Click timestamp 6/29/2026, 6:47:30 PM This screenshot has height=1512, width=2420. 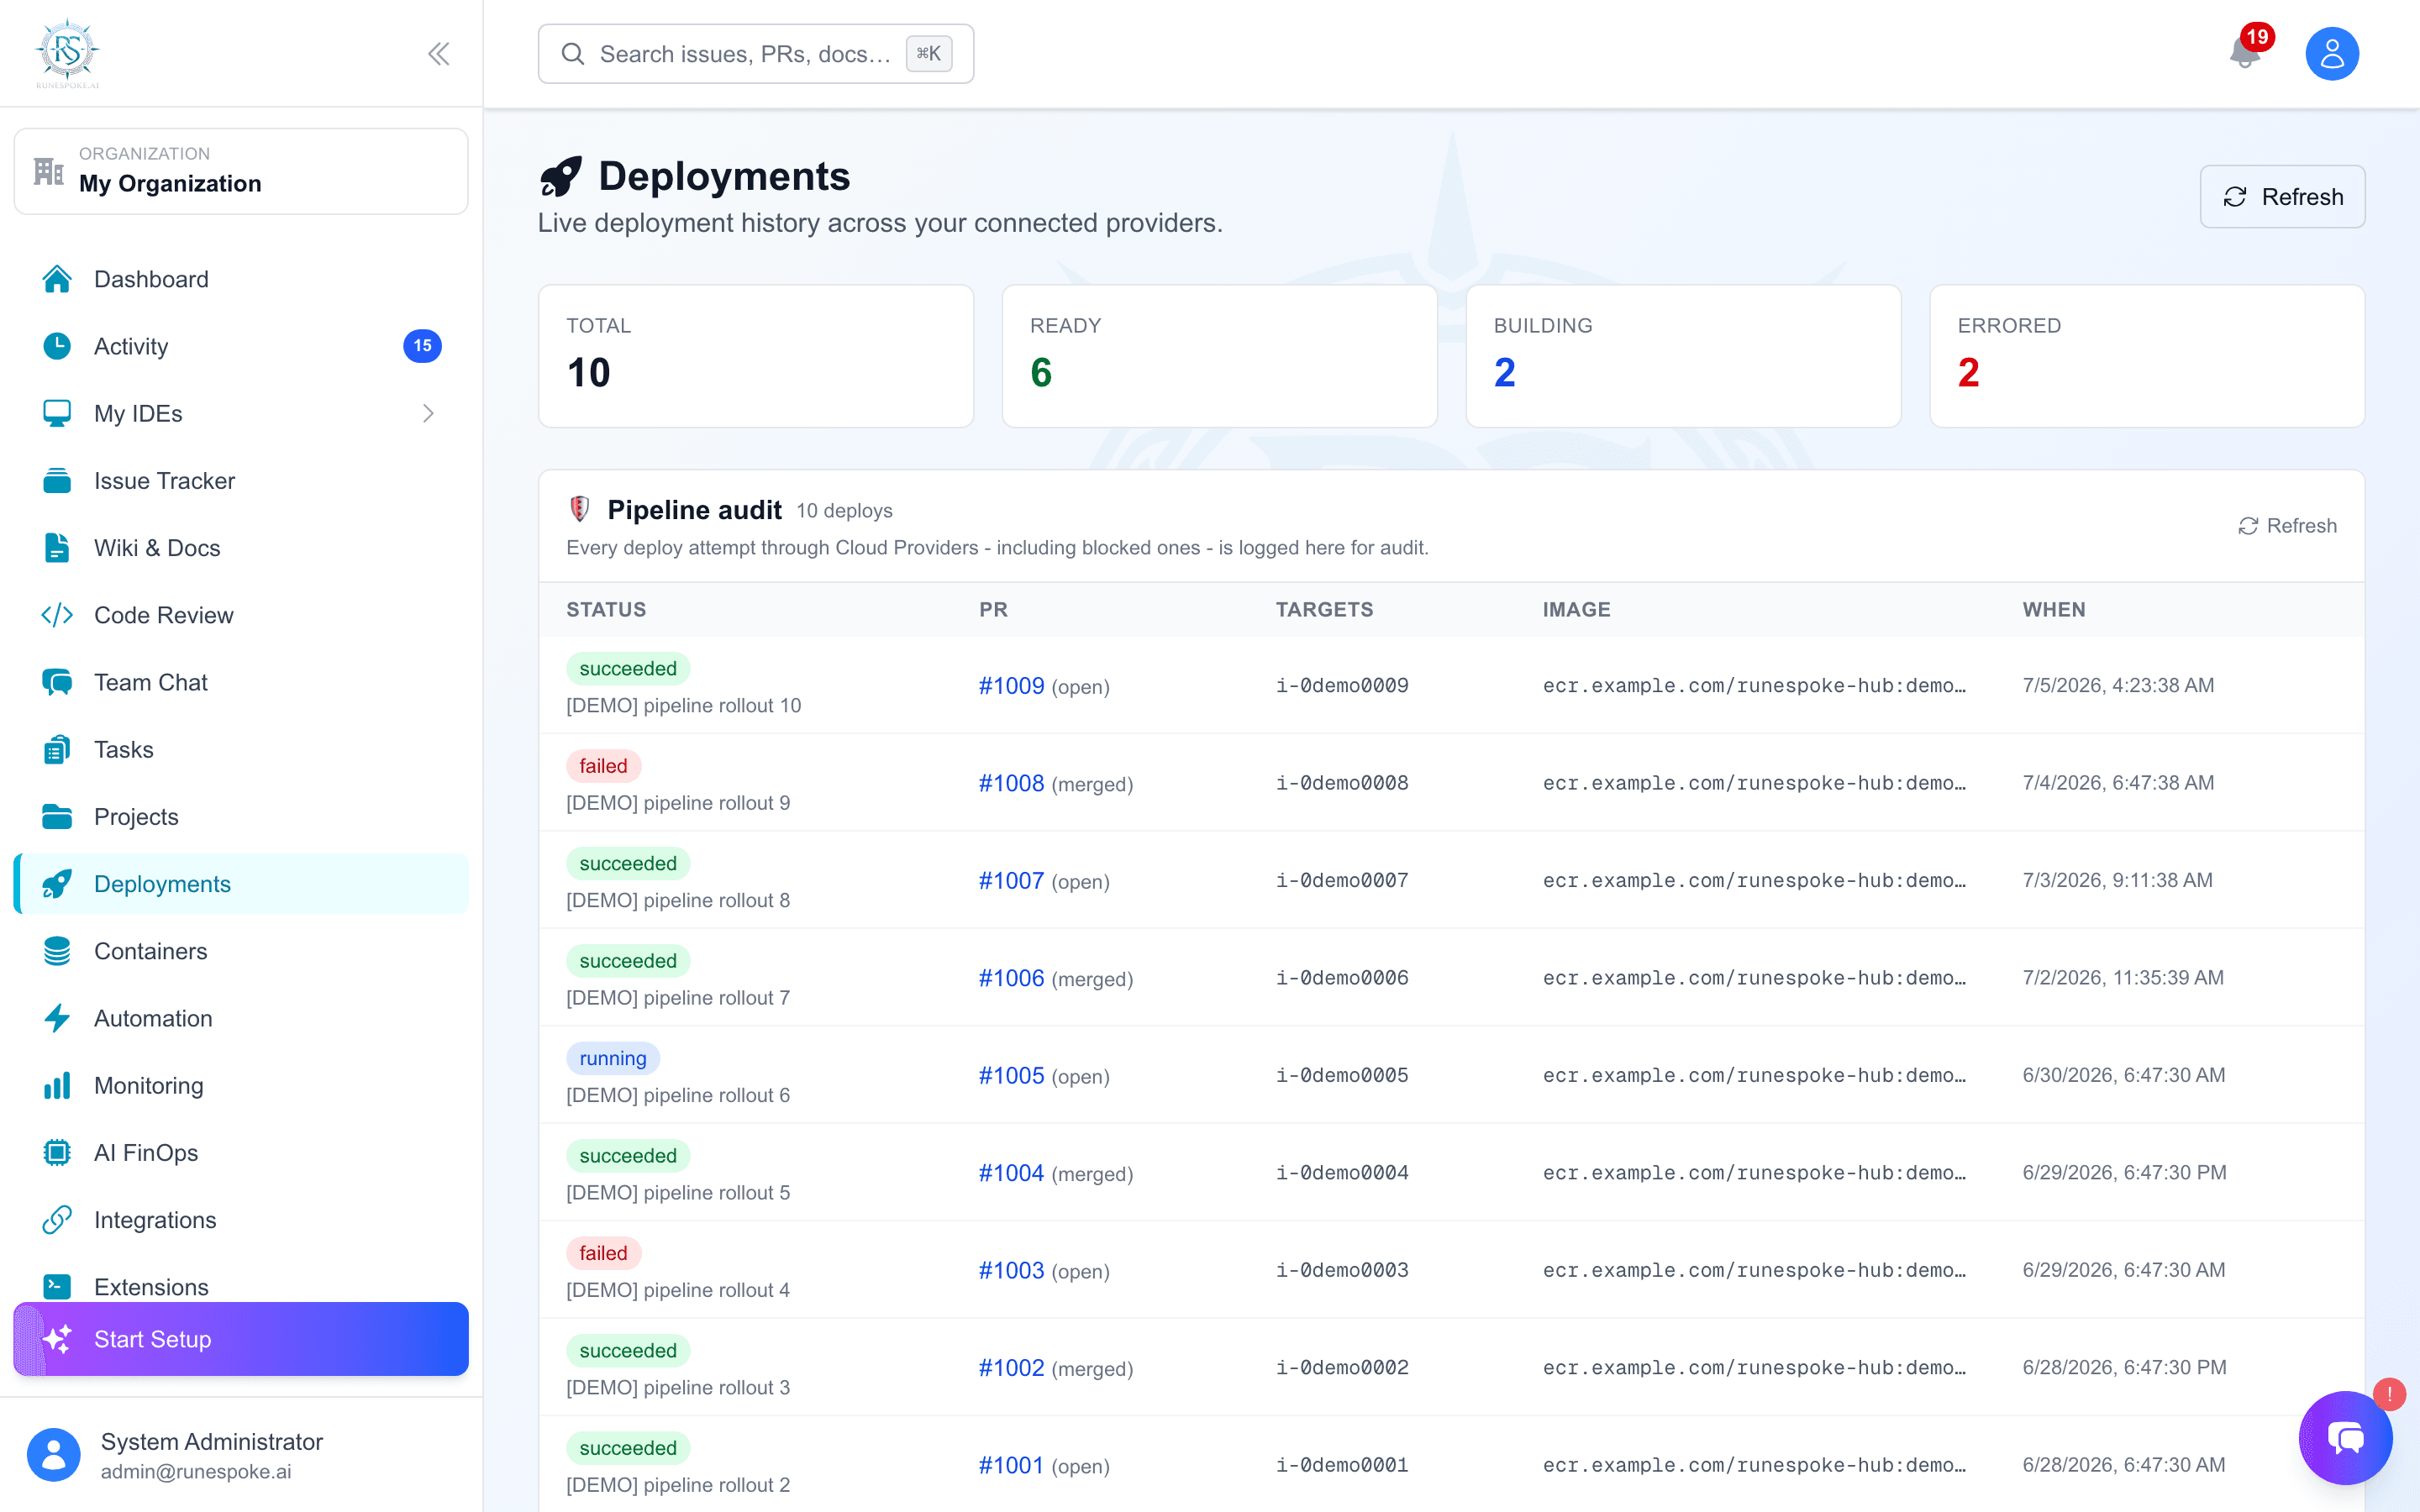[2124, 1172]
